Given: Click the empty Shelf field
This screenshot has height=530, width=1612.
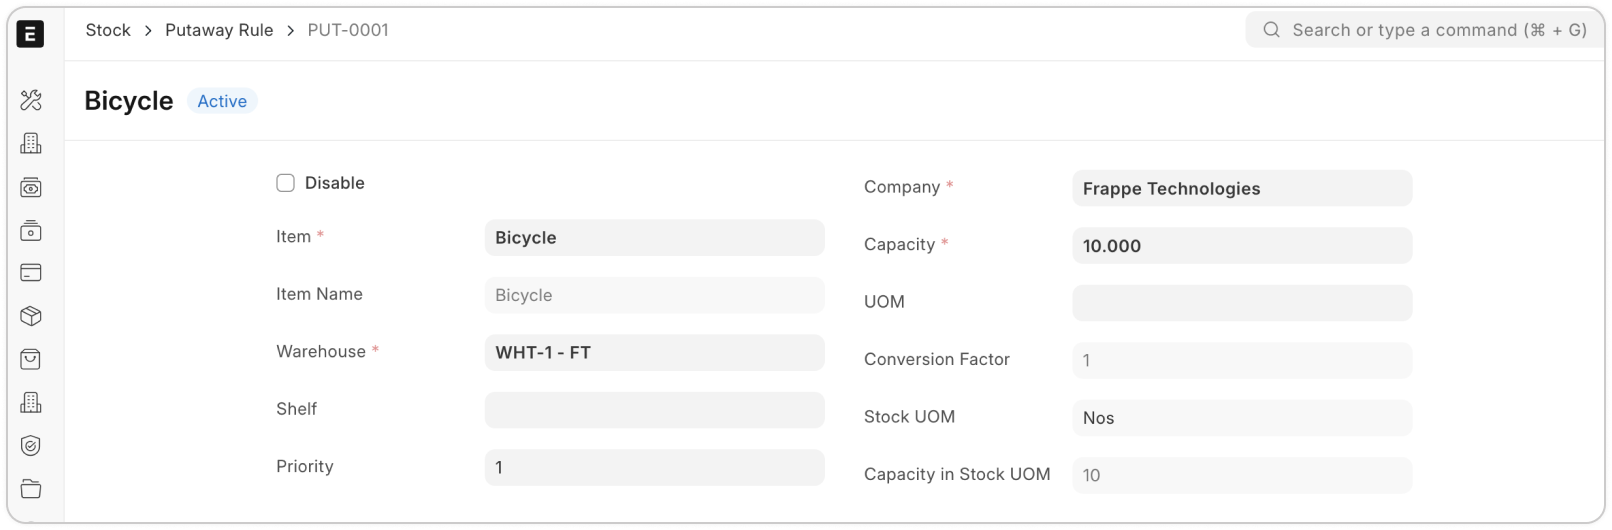Looking at the screenshot, I should [x=654, y=410].
